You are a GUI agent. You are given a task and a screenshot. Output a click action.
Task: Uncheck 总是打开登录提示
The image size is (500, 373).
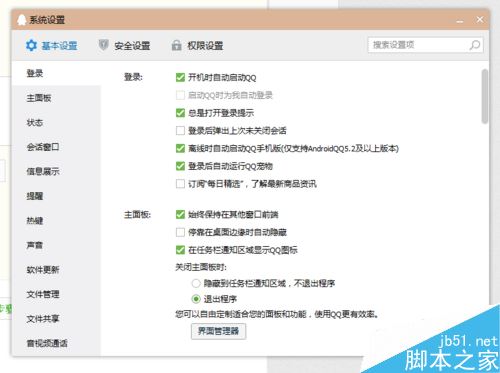tap(180, 113)
